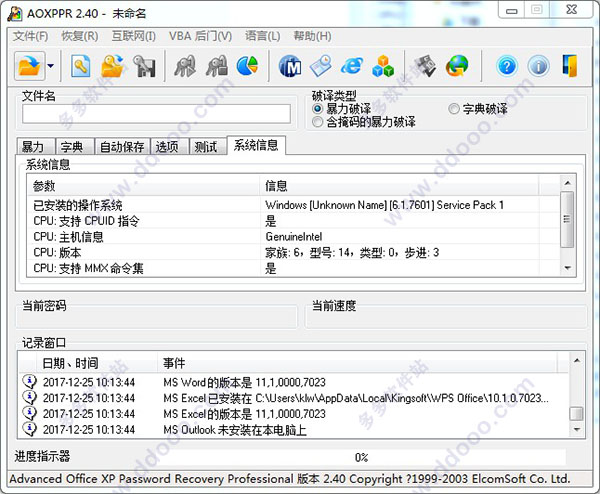Expand the Open File dropdown arrow
Screen dimensions: 600x494
pos(51,66)
